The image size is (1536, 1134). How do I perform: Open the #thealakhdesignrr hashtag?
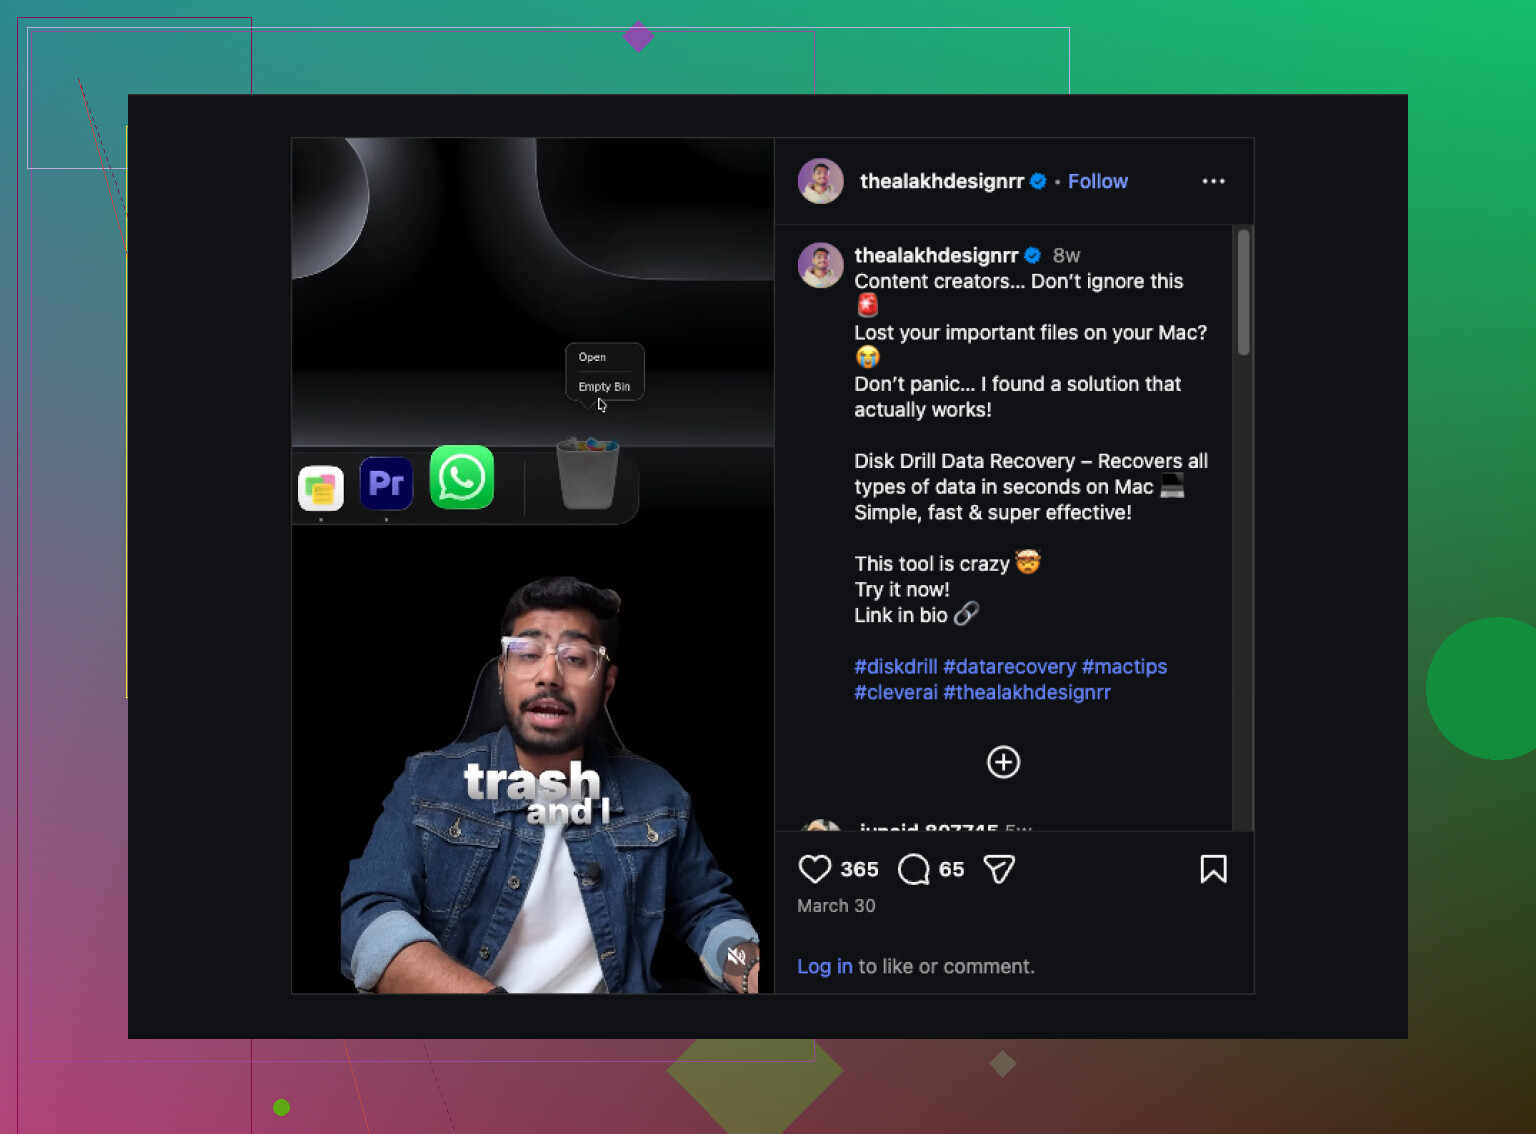point(1026,692)
